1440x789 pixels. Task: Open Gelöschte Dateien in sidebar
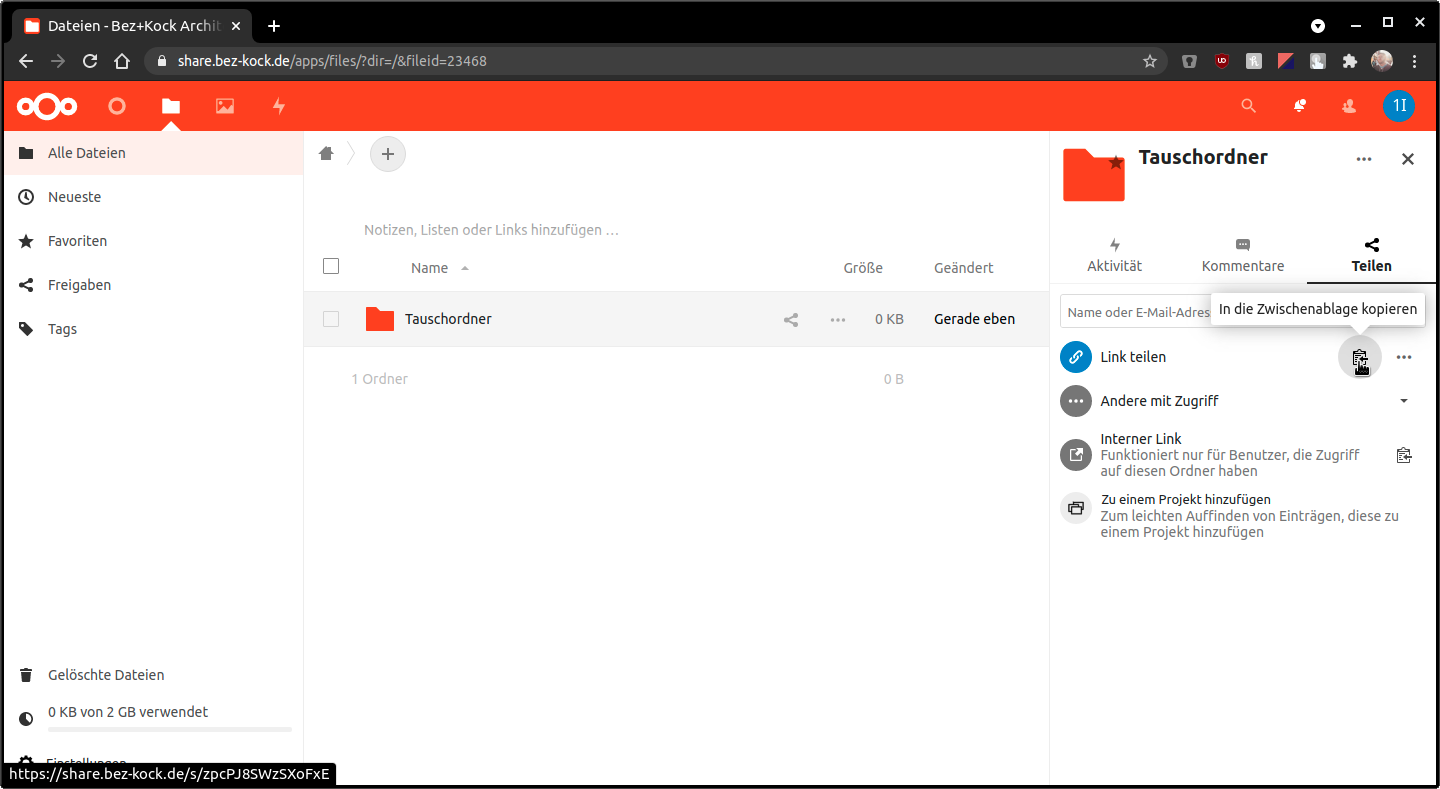point(106,675)
